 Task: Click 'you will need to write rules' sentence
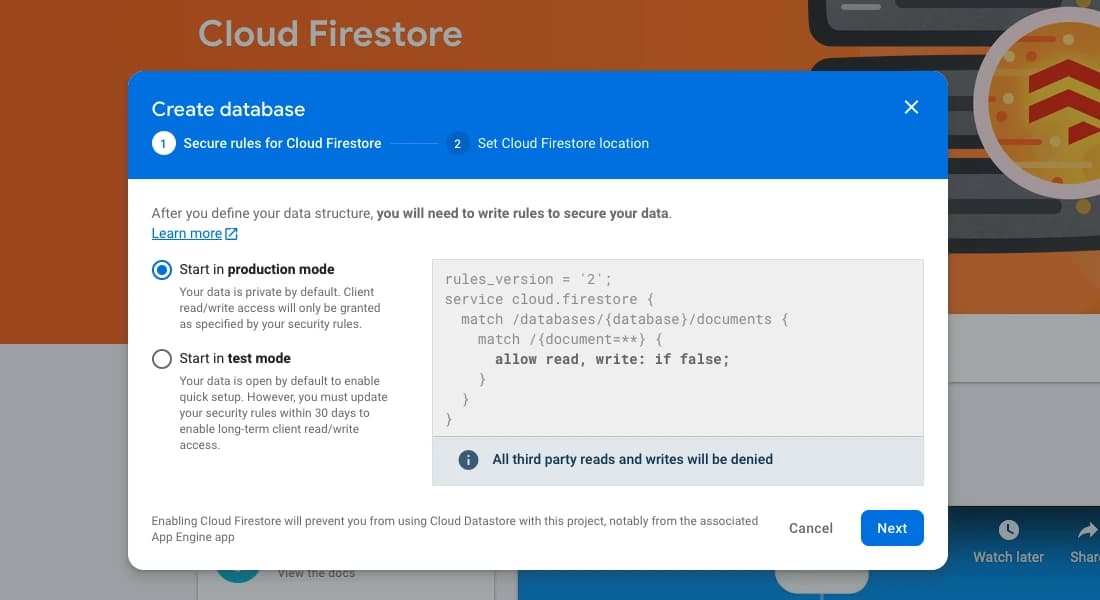523,213
